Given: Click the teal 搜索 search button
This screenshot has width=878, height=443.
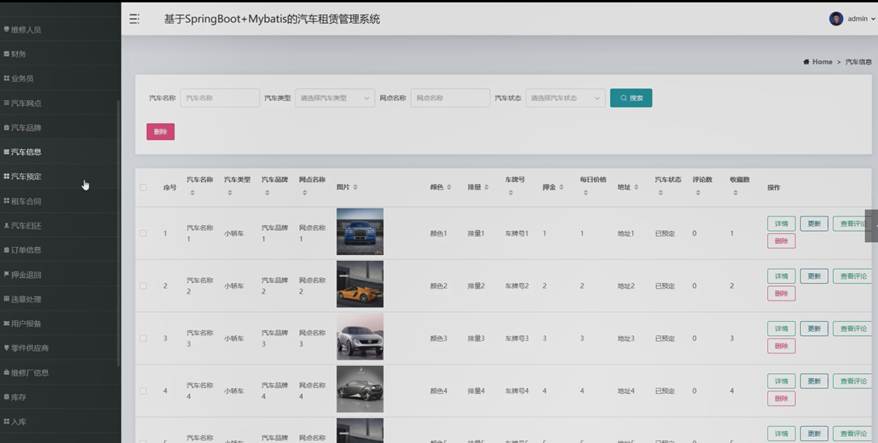Looking at the screenshot, I should [x=631, y=98].
